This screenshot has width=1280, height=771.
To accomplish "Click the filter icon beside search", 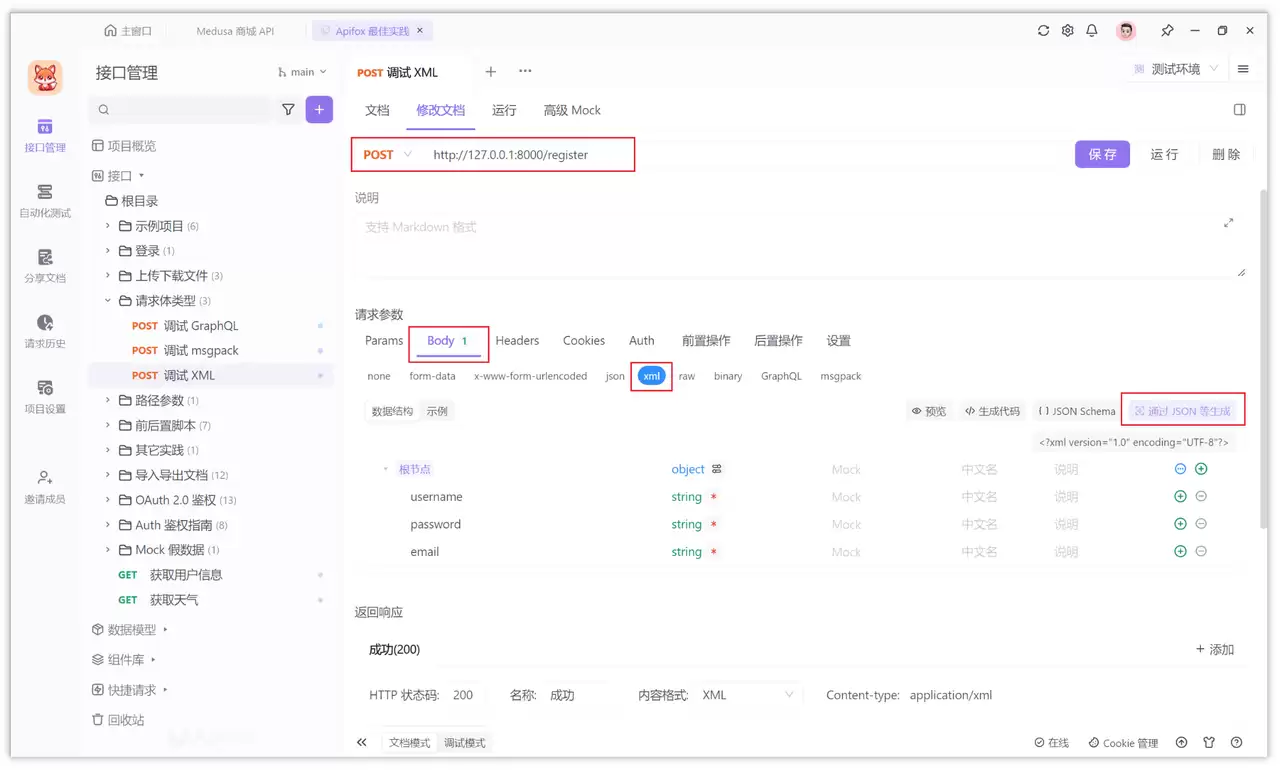I will point(288,109).
